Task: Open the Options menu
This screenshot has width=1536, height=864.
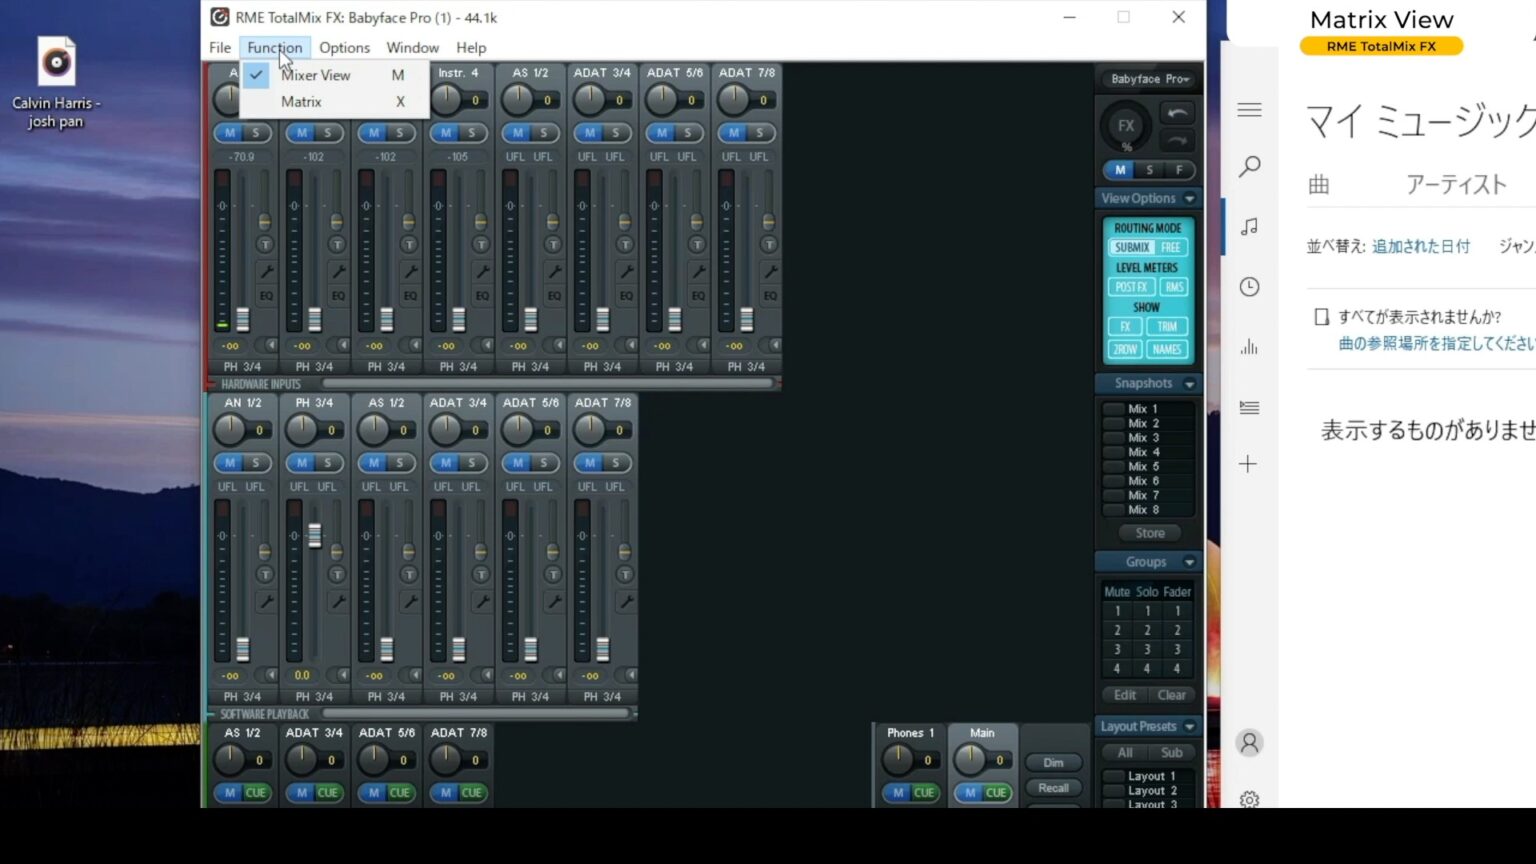Action: 344,47
